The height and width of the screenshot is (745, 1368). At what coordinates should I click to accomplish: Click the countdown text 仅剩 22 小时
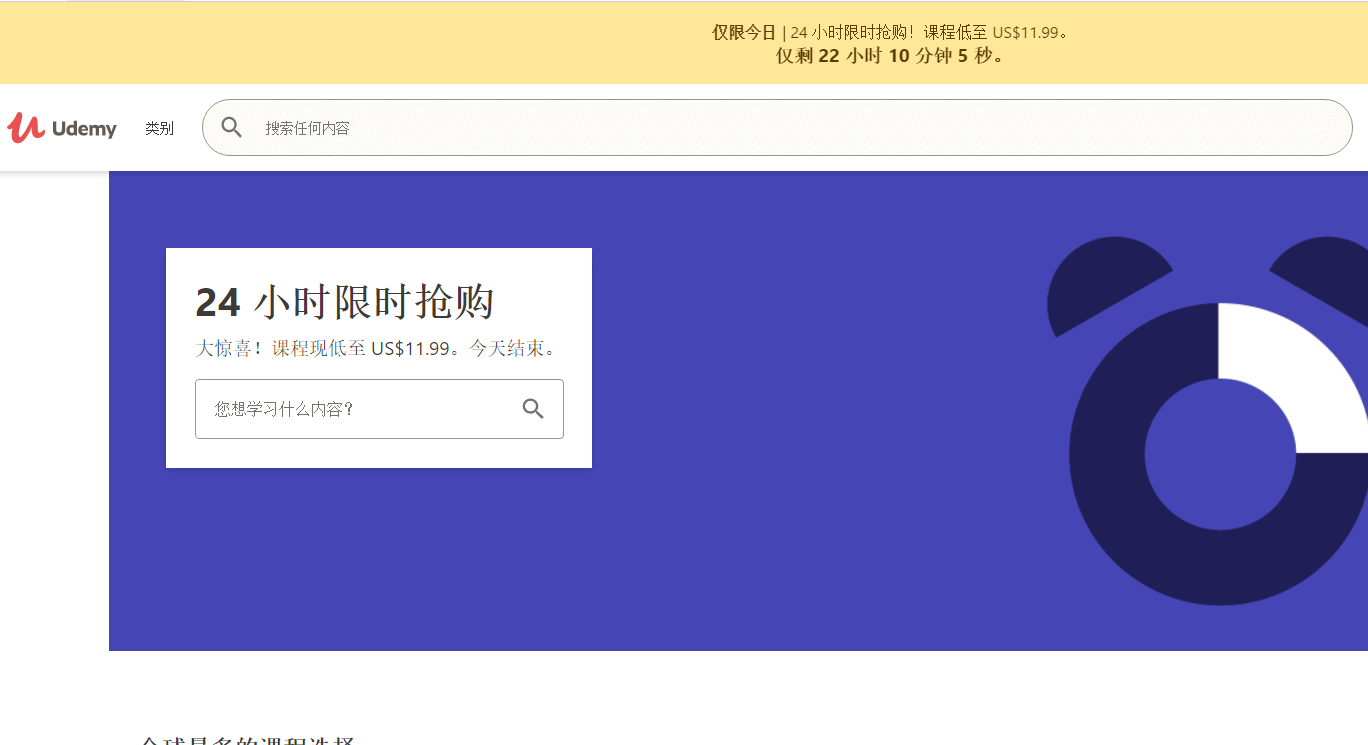click(890, 56)
